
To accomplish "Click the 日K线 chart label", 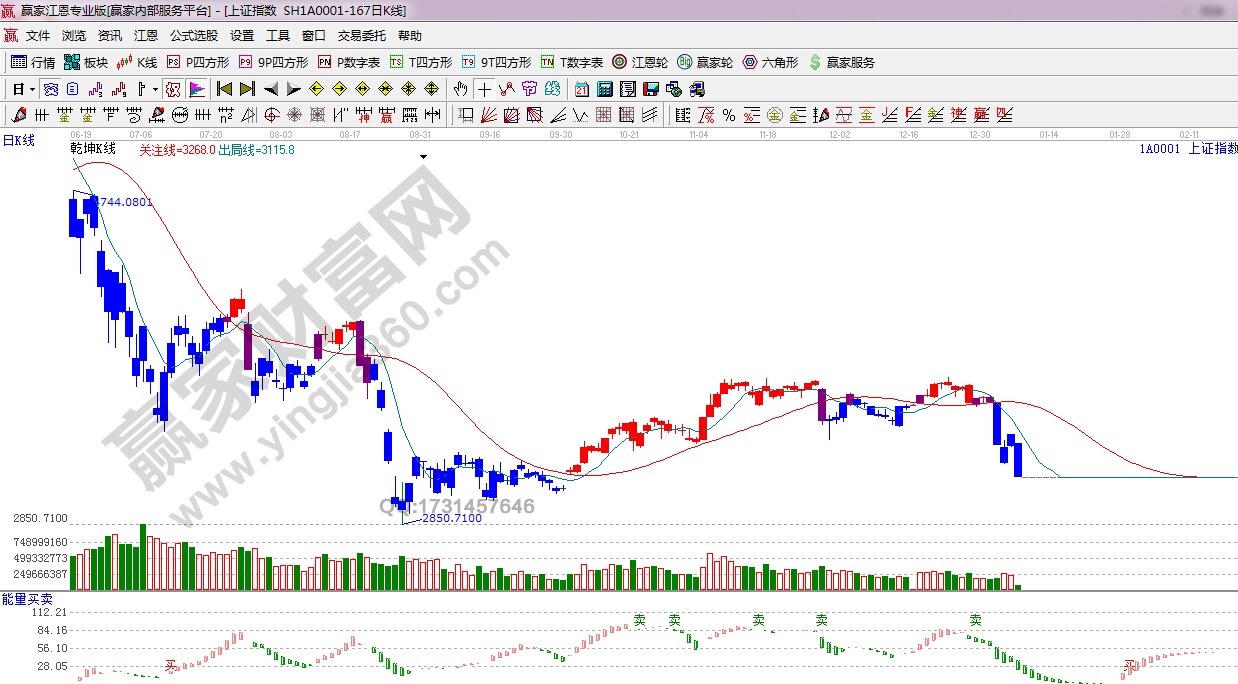I will pyautogui.click(x=19, y=141).
